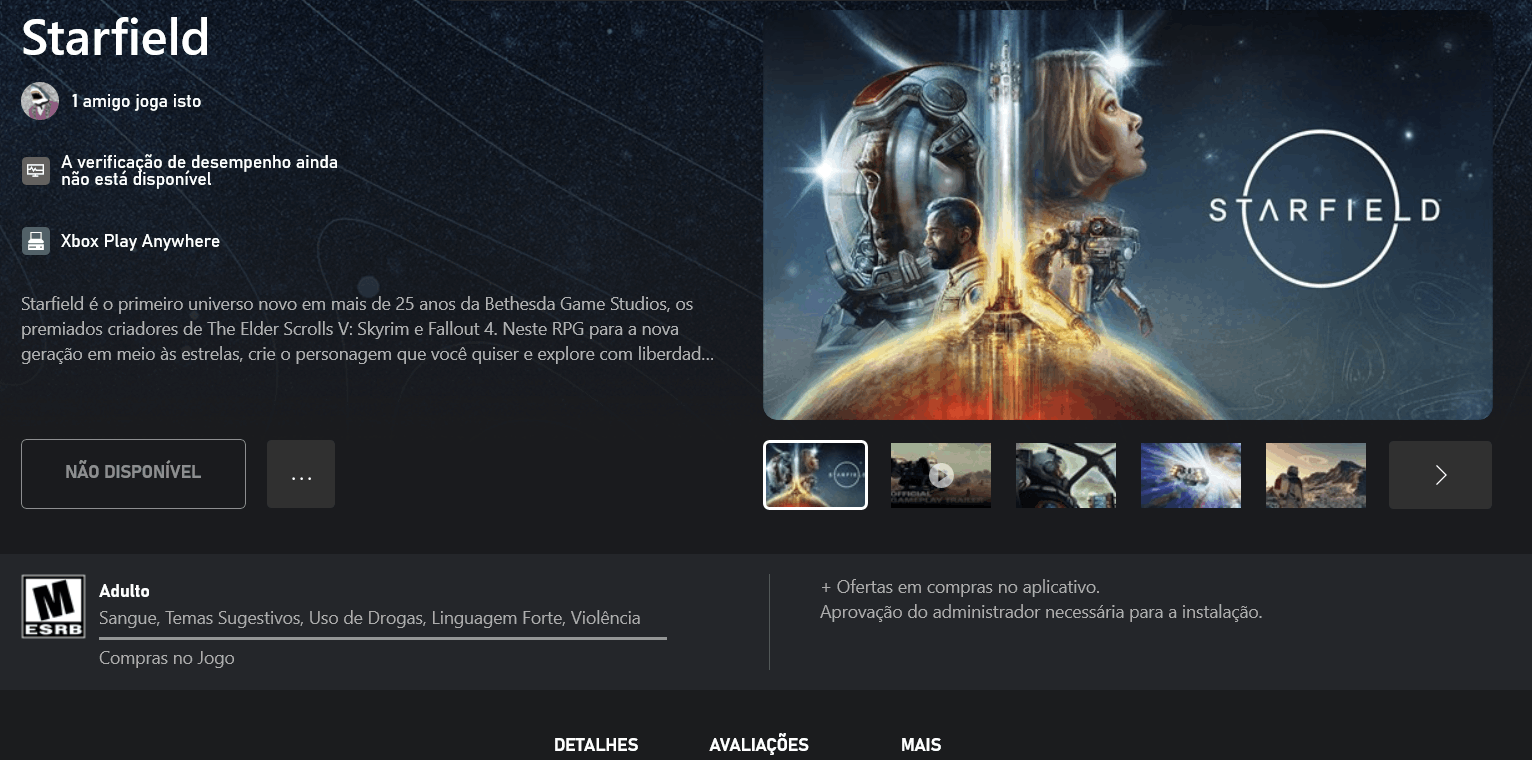Select the spaceship cockpit screenshot thumbnail
1532x760 pixels.
tap(1066, 476)
